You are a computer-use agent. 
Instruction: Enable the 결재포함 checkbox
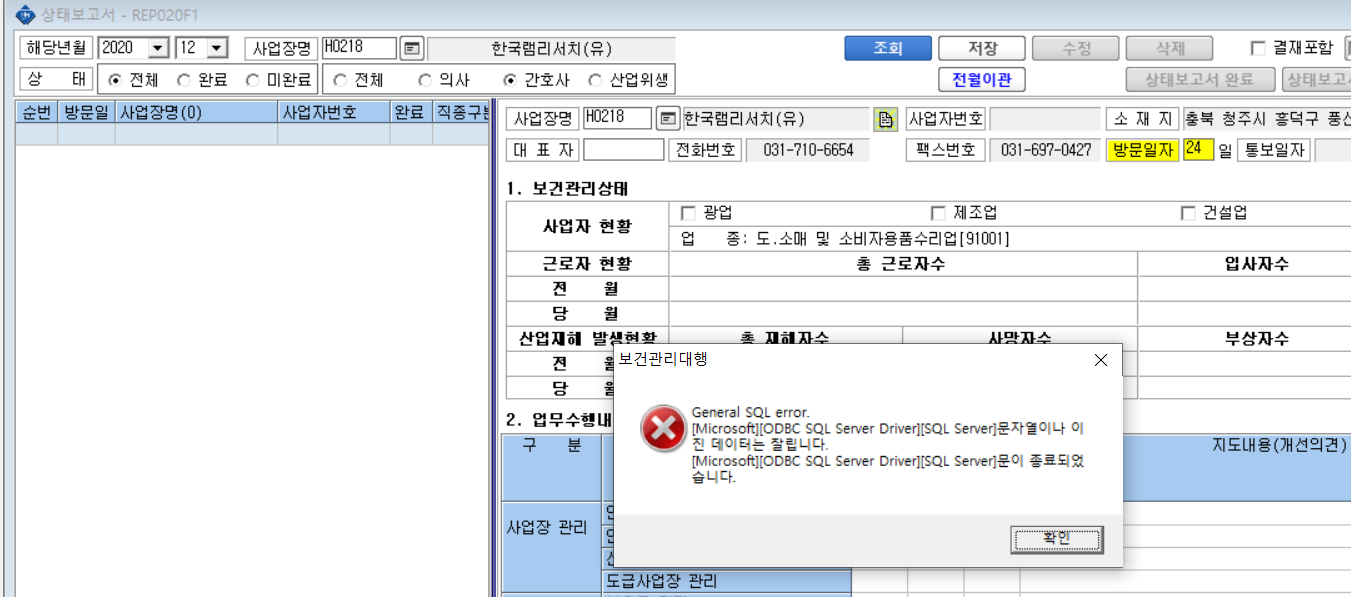click(1259, 48)
